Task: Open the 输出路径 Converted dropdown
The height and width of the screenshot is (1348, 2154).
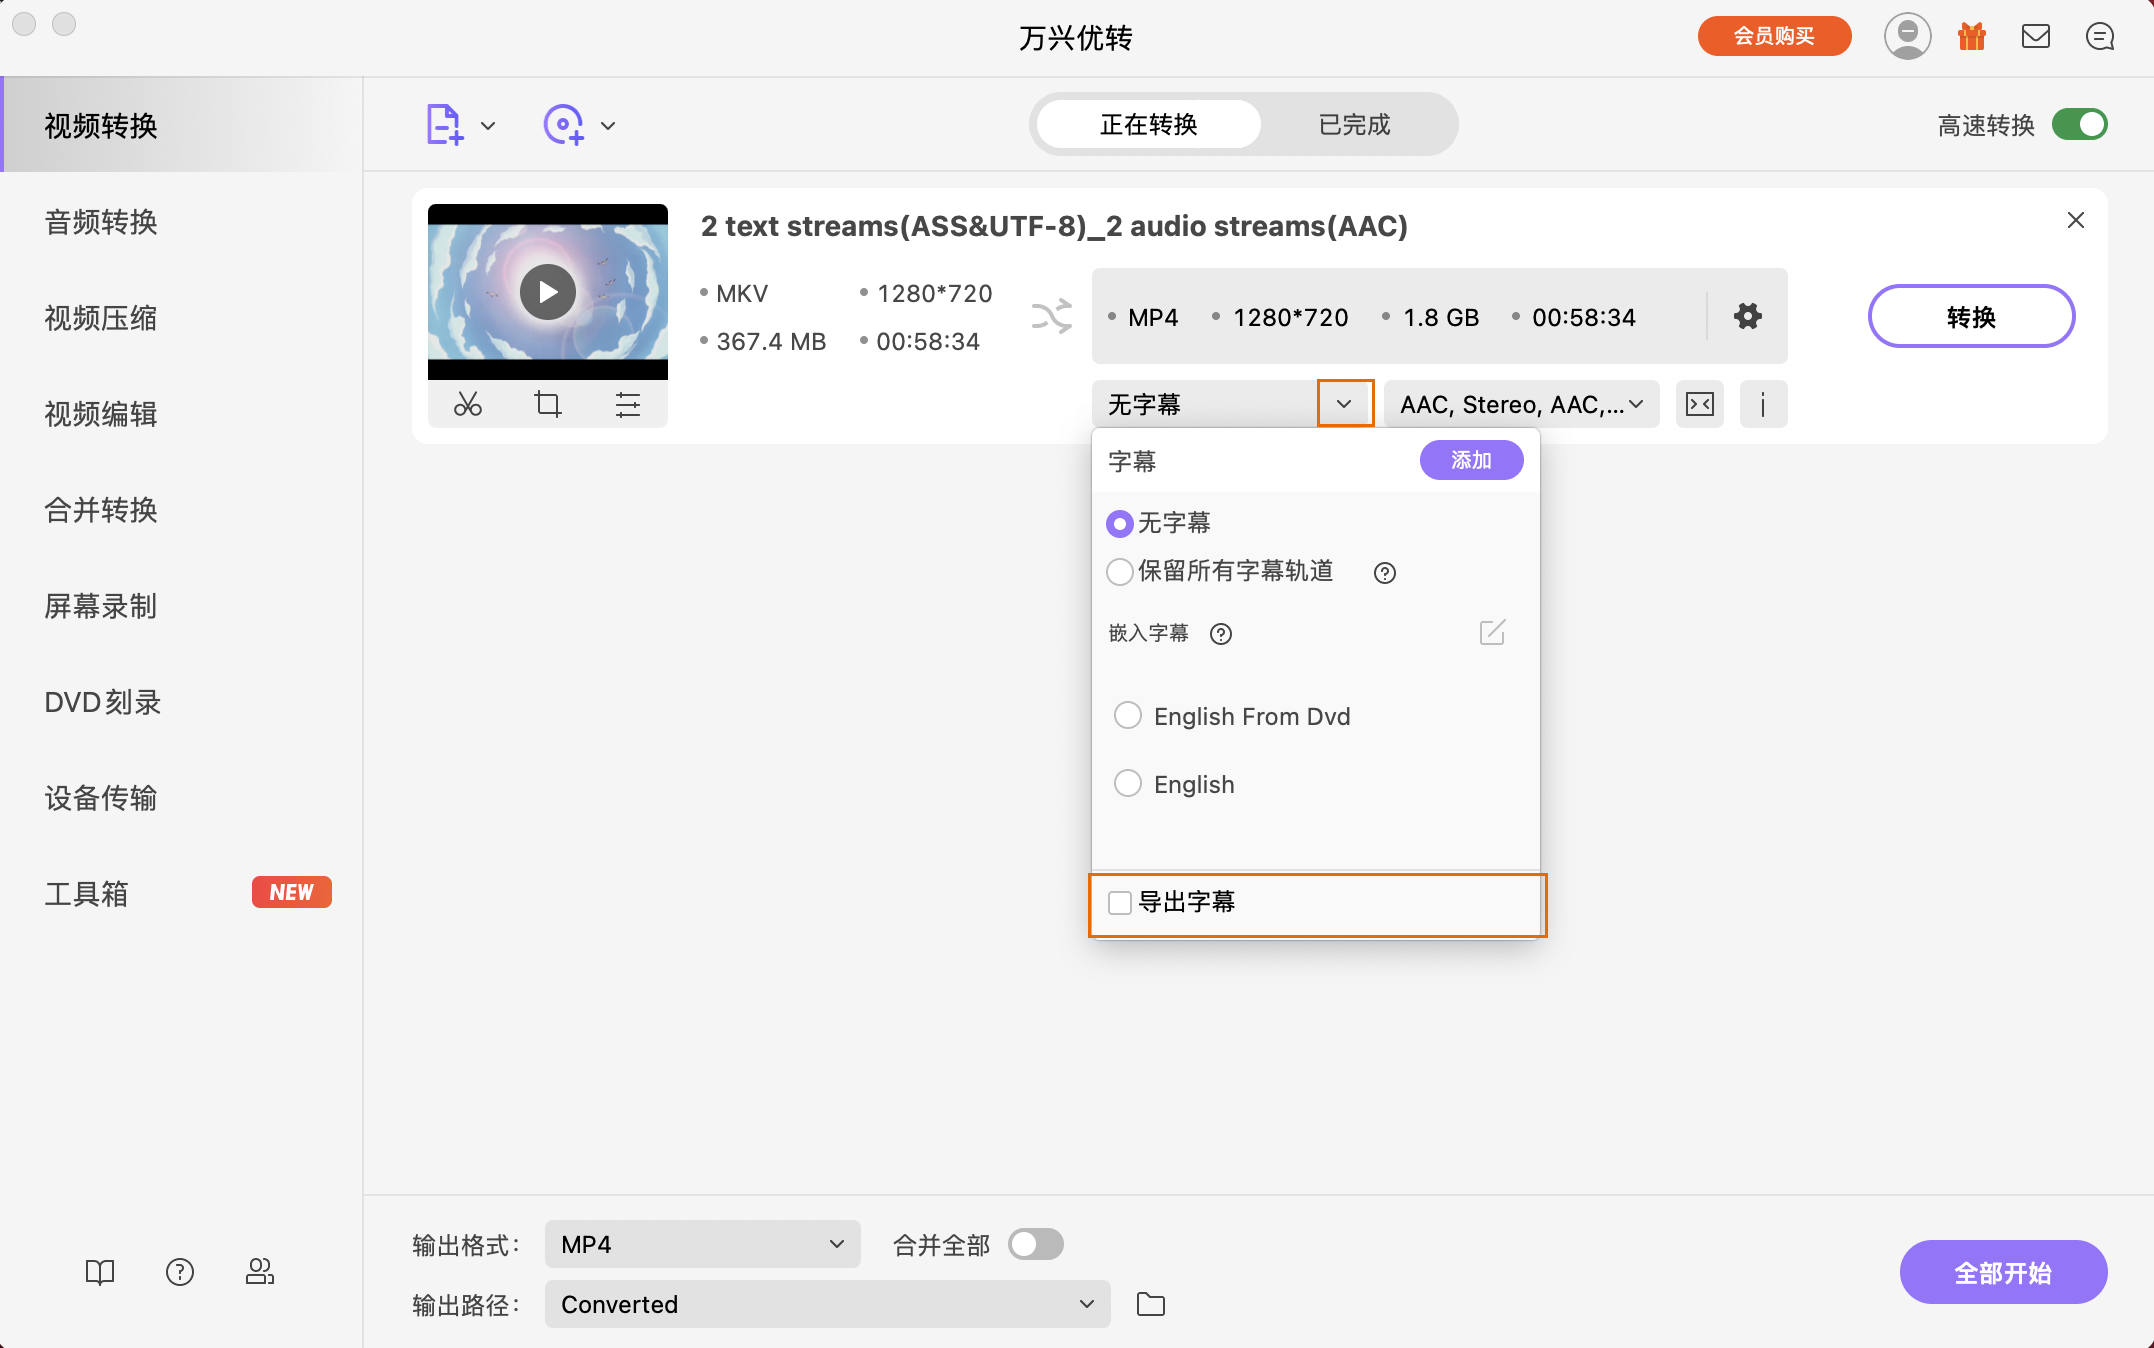Action: 827,1304
